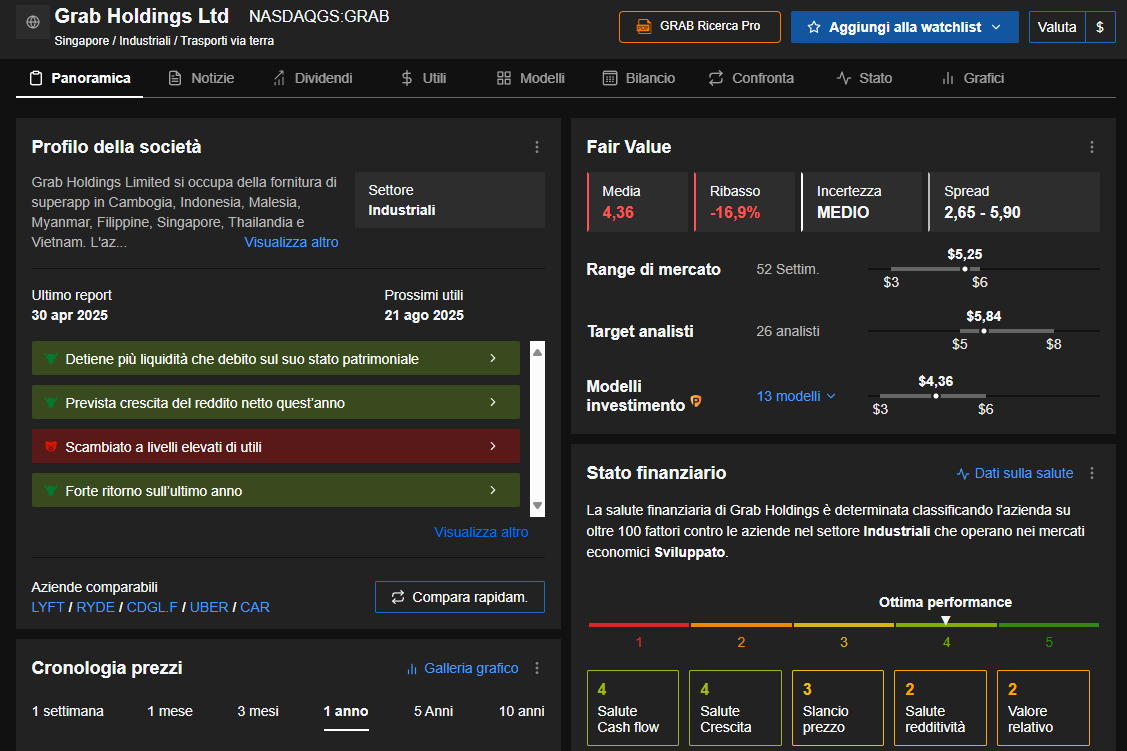Open the RYDE comparable company link

click(96, 607)
